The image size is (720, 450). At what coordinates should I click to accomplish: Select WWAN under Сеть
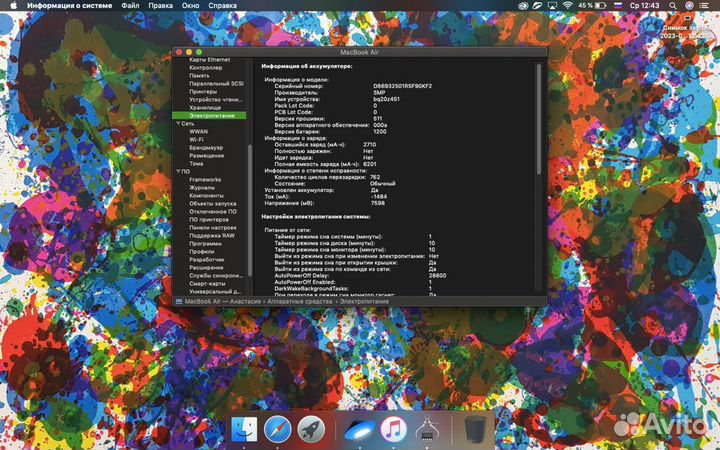pyautogui.click(x=198, y=132)
